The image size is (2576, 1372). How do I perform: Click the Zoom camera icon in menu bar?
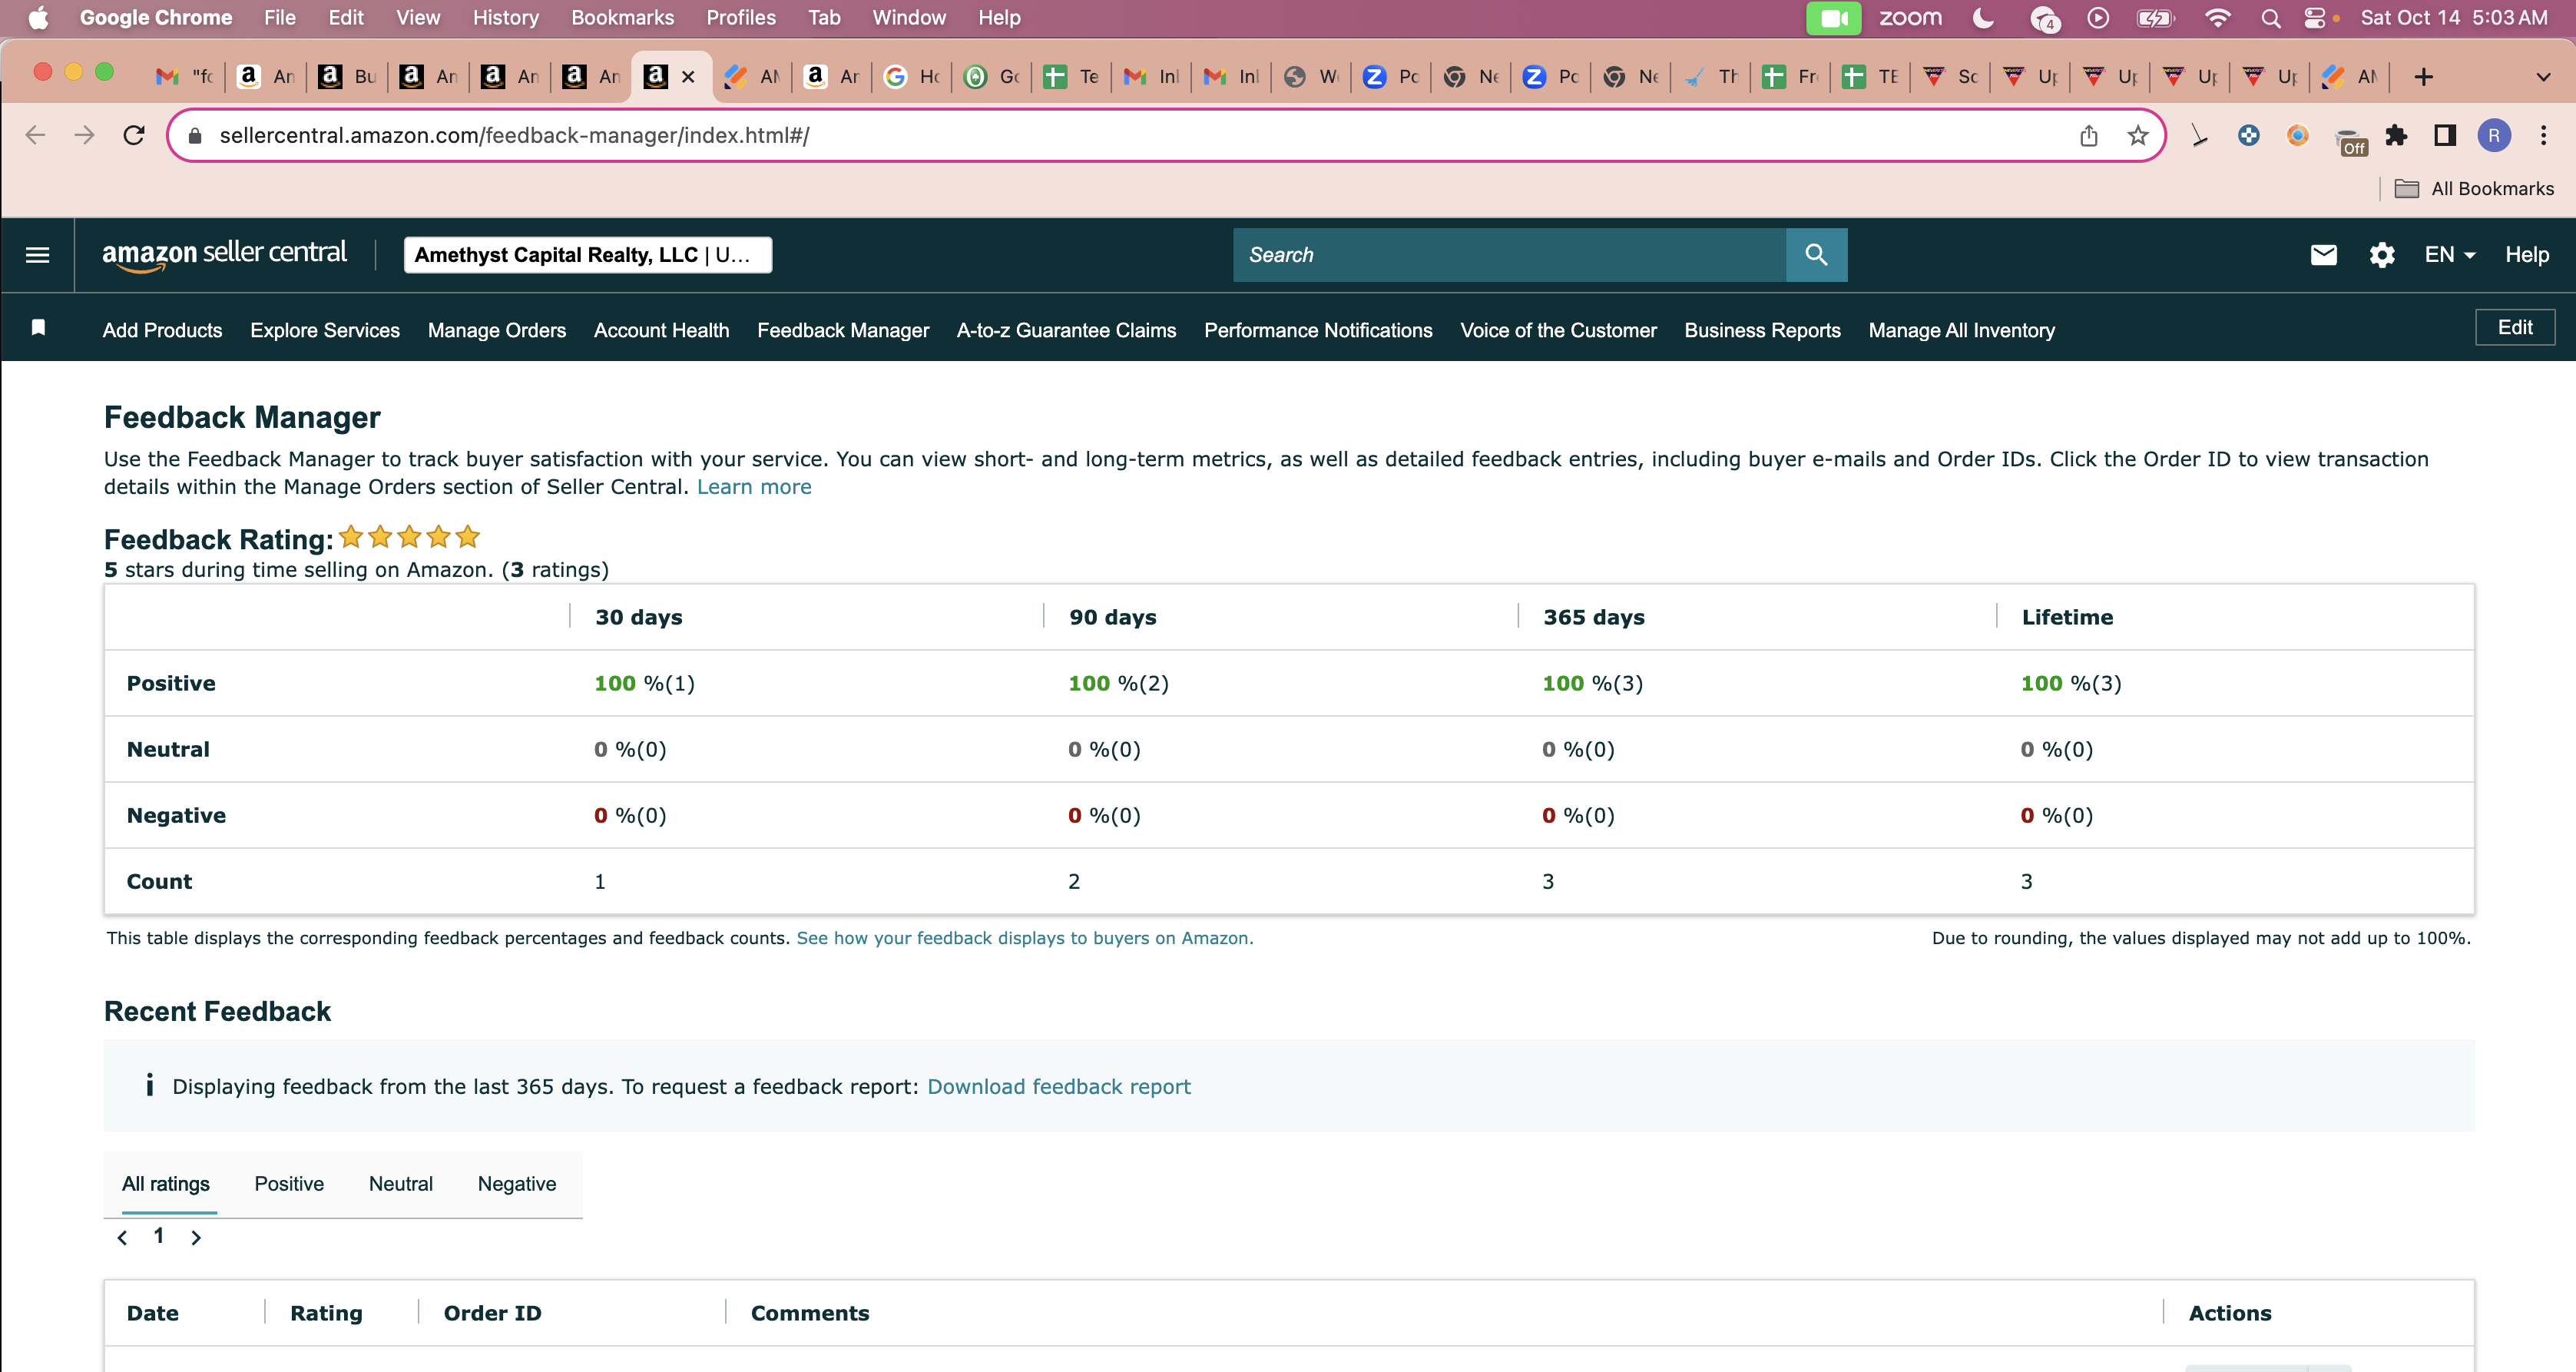point(1833,18)
